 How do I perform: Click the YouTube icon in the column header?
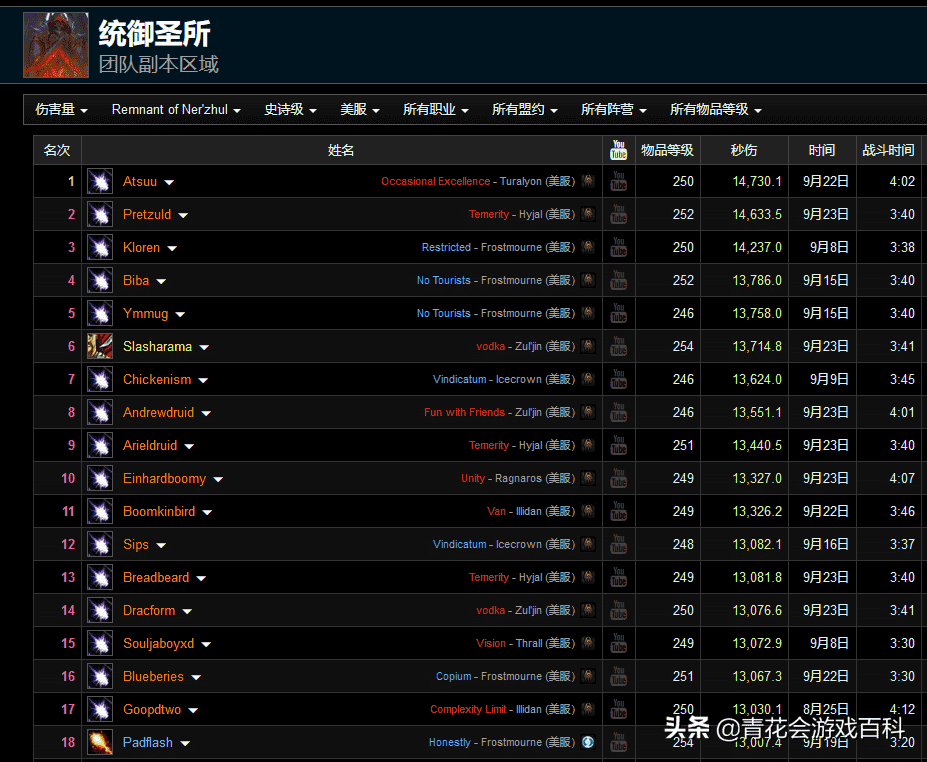[x=619, y=150]
